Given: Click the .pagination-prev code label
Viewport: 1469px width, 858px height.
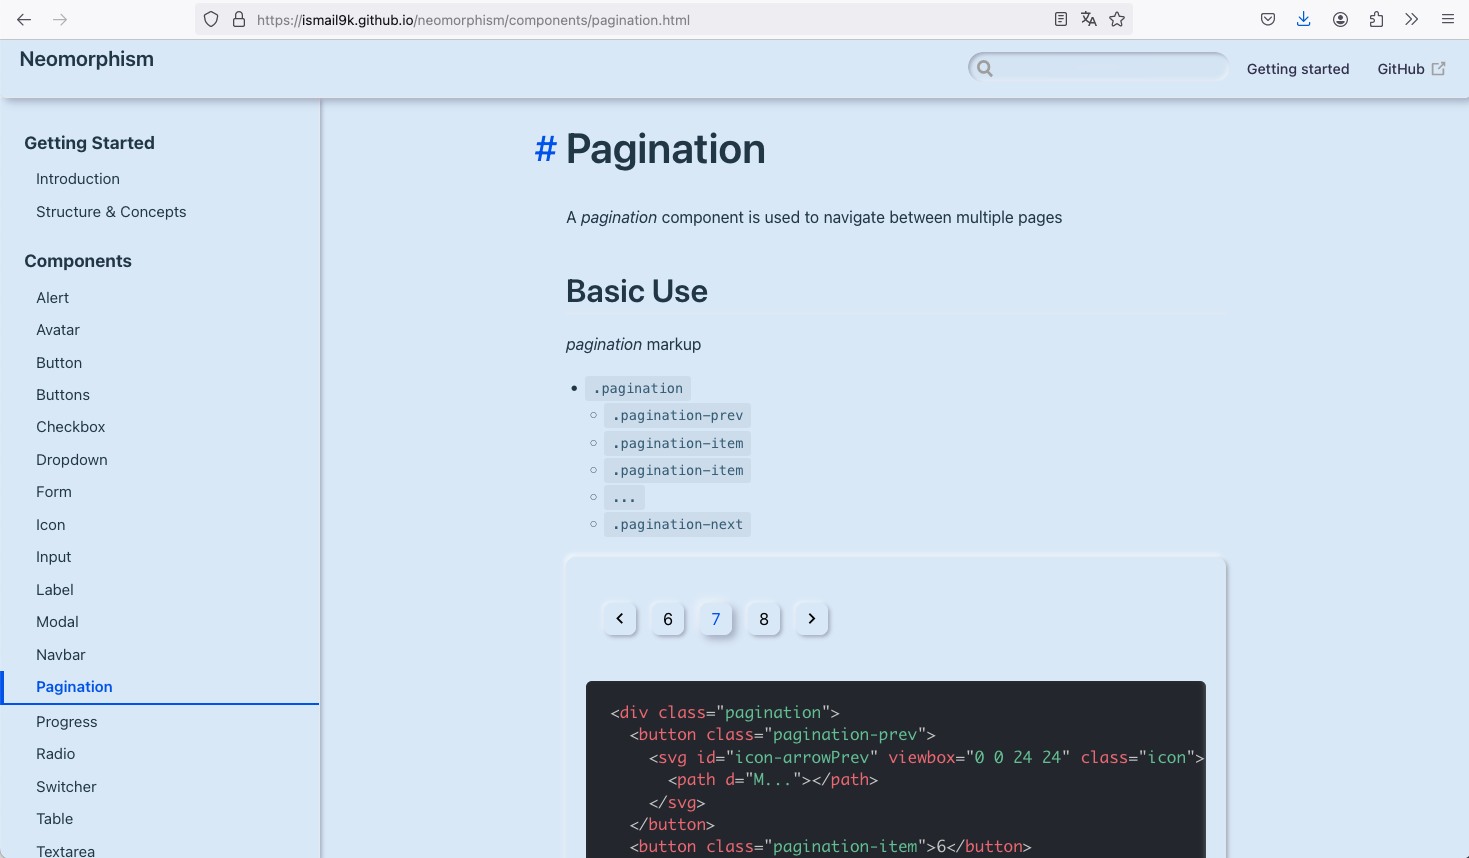Looking at the screenshot, I should pos(678,415).
